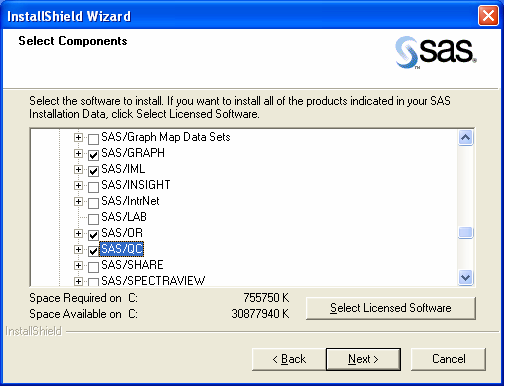Viewport: 505px width, 387px height.
Task: Check the SAS/LAB checkbox
Action: [93, 219]
